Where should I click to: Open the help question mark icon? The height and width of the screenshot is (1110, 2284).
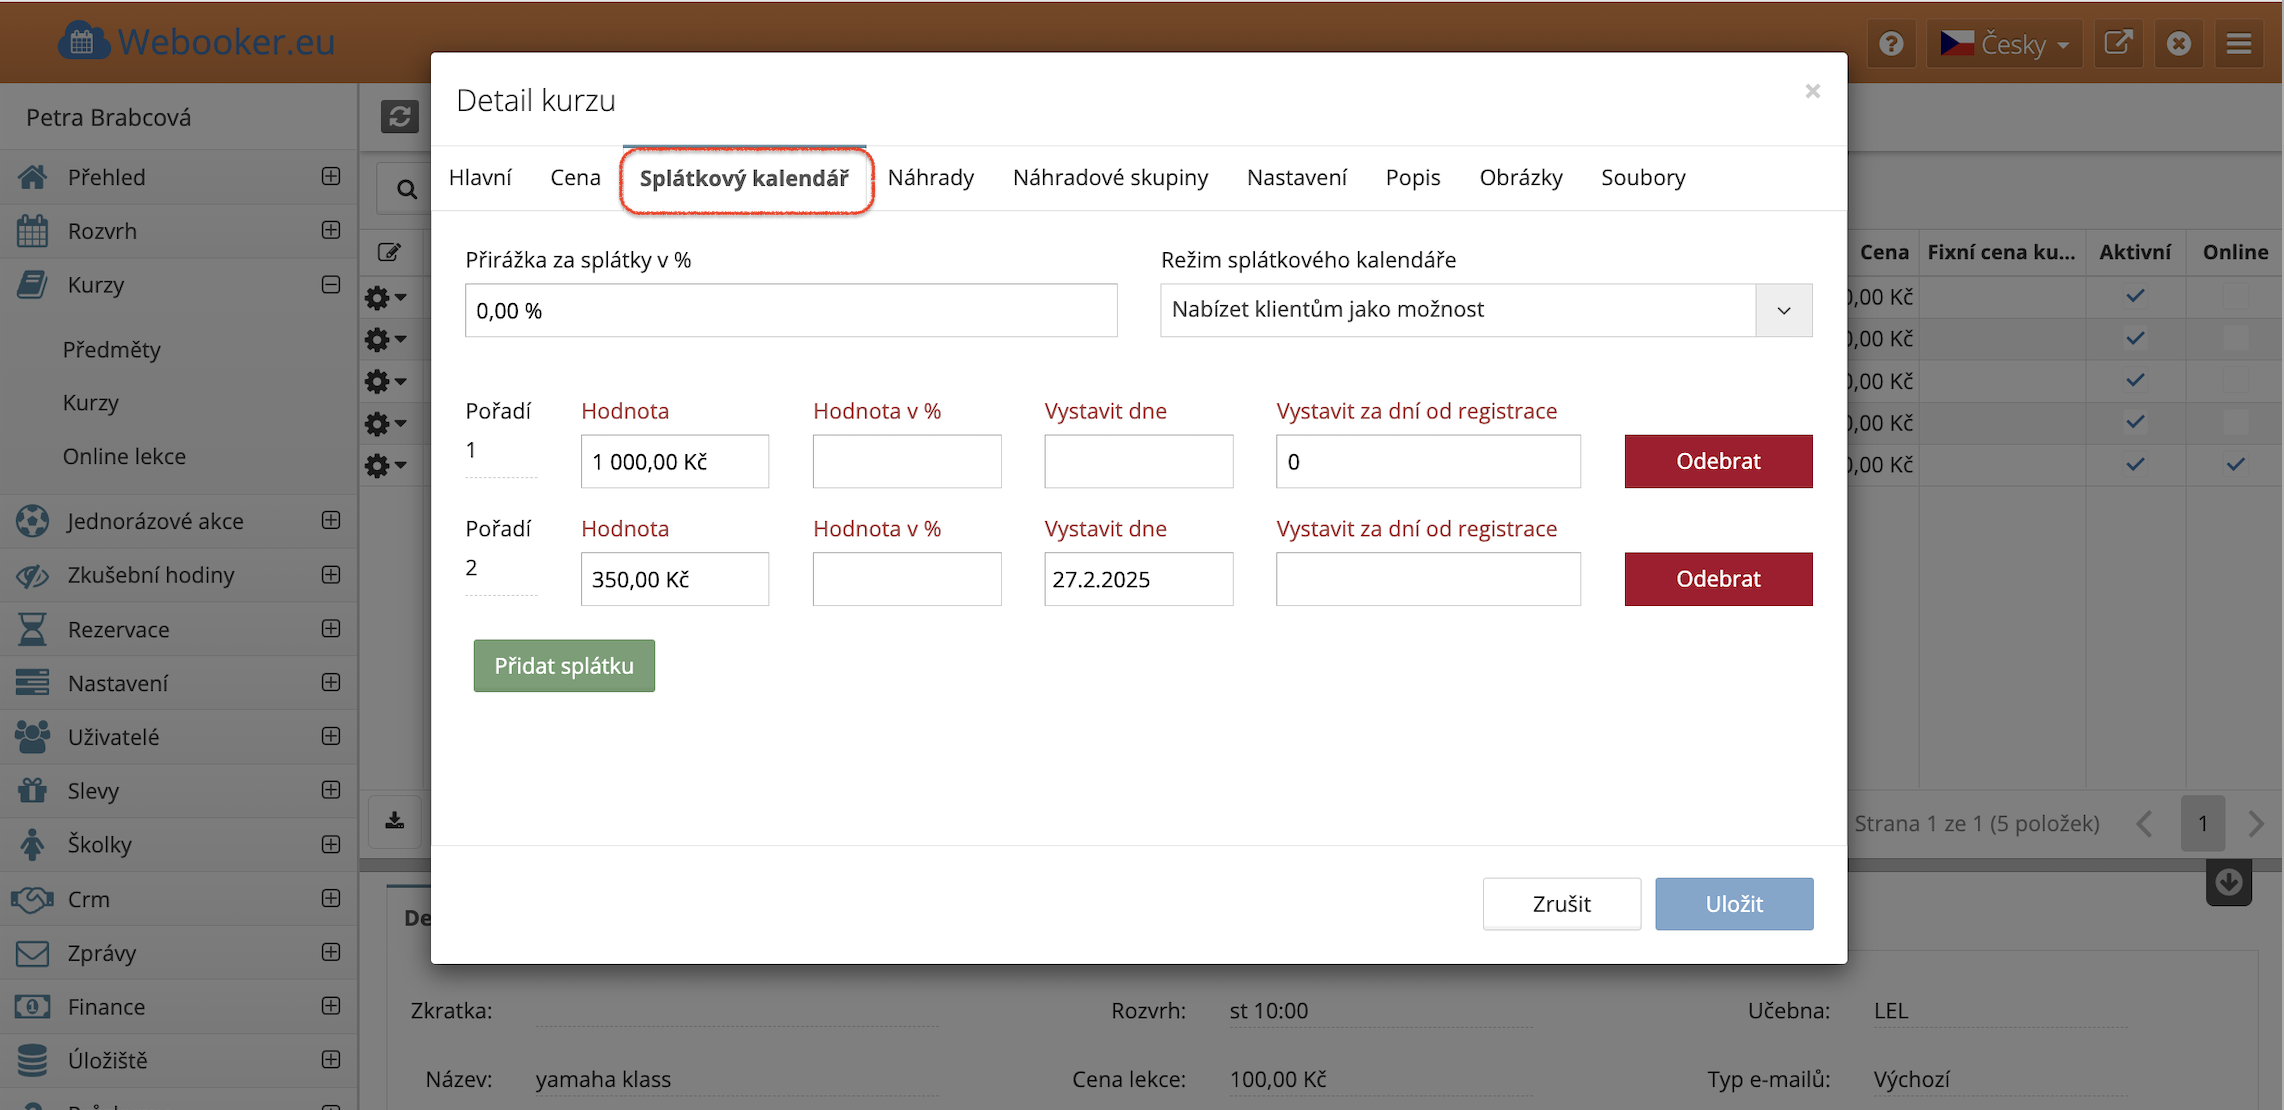1890,44
